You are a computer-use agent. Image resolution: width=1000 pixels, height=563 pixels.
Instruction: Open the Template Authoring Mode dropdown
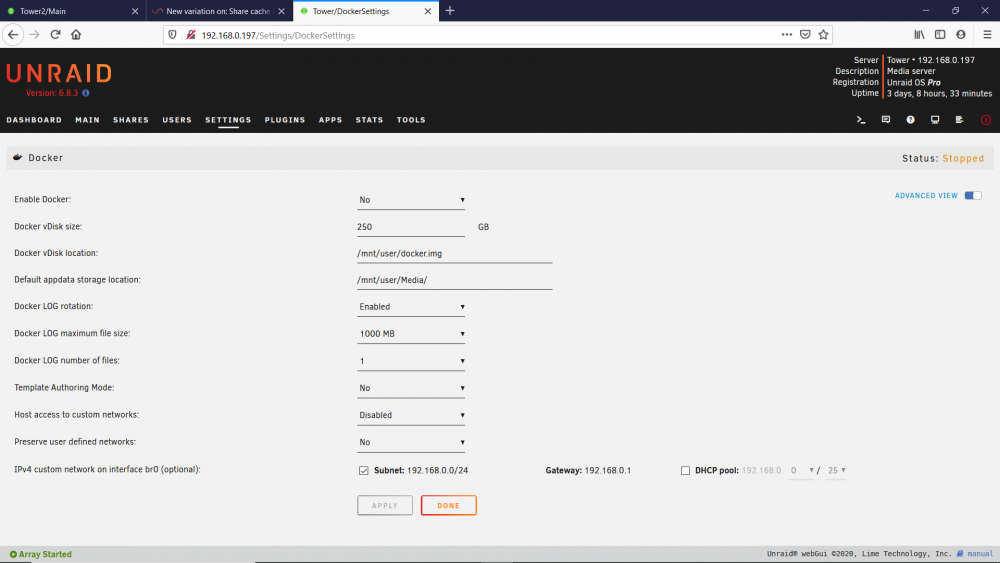point(411,388)
